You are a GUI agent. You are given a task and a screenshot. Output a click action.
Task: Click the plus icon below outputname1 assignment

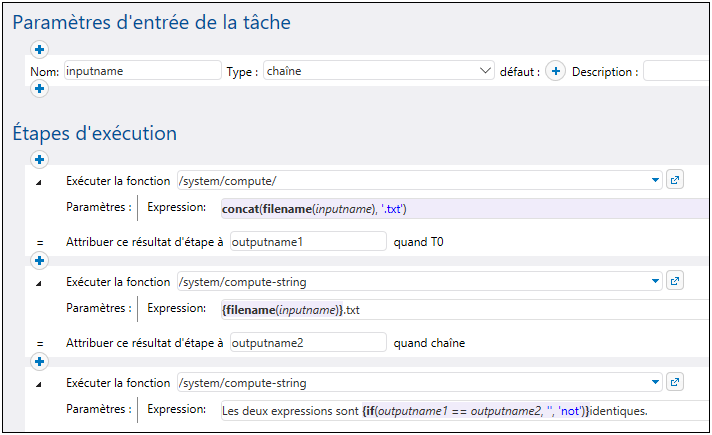(40, 261)
